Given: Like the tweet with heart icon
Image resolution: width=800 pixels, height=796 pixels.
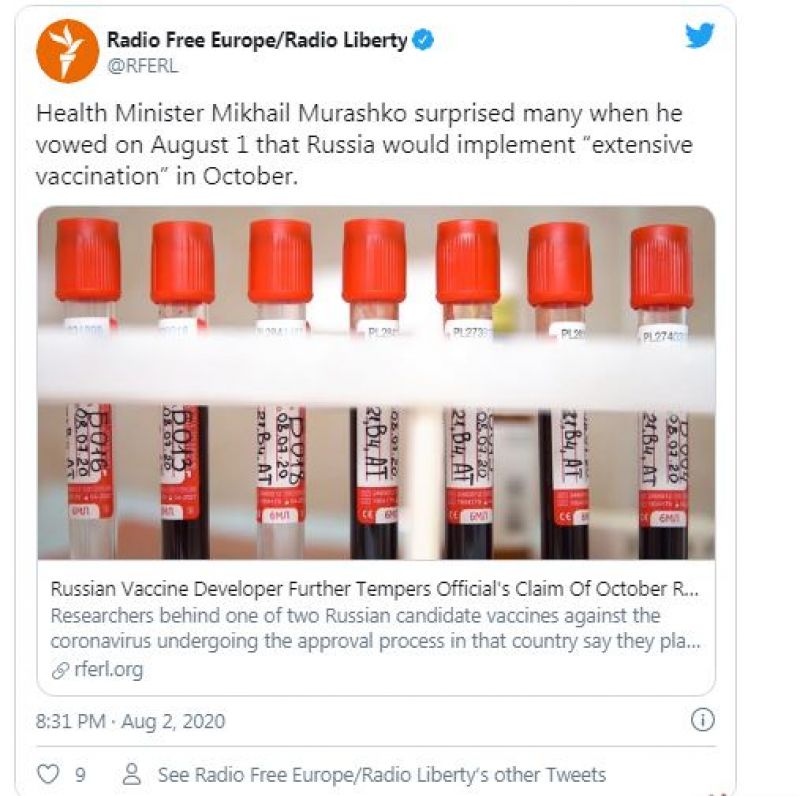Looking at the screenshot, I should (x=48, y=774).
